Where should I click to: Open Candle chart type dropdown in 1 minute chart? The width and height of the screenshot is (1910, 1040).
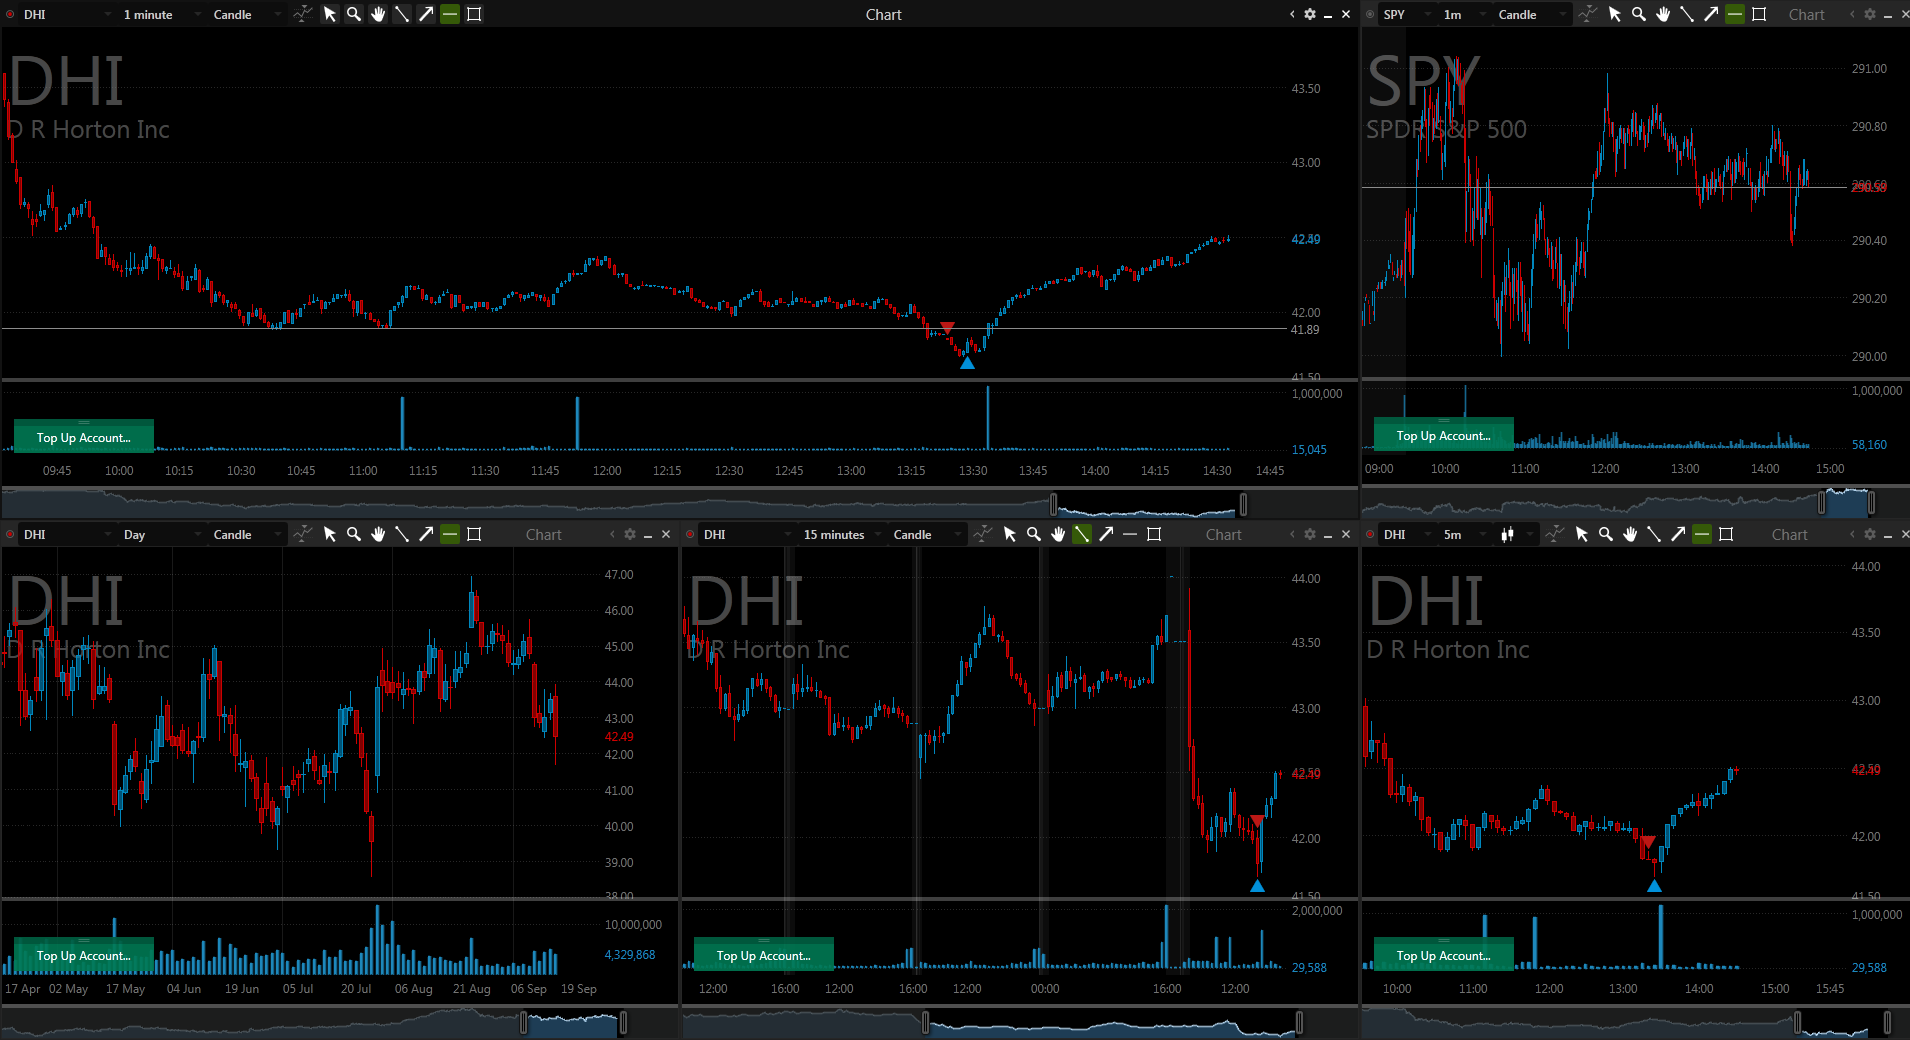(x=246, y=14)
